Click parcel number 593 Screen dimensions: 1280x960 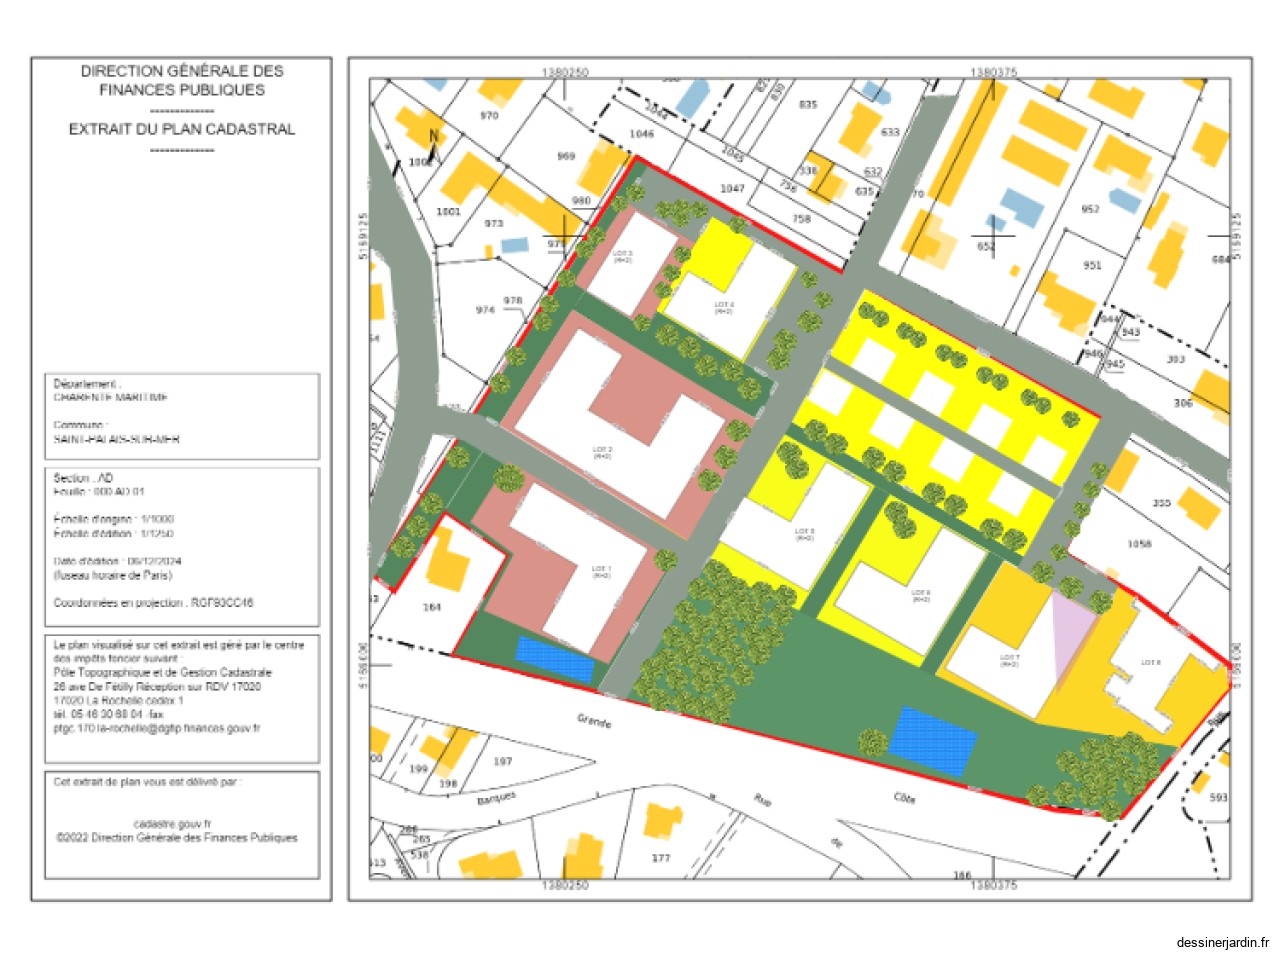click(1218, 797)
